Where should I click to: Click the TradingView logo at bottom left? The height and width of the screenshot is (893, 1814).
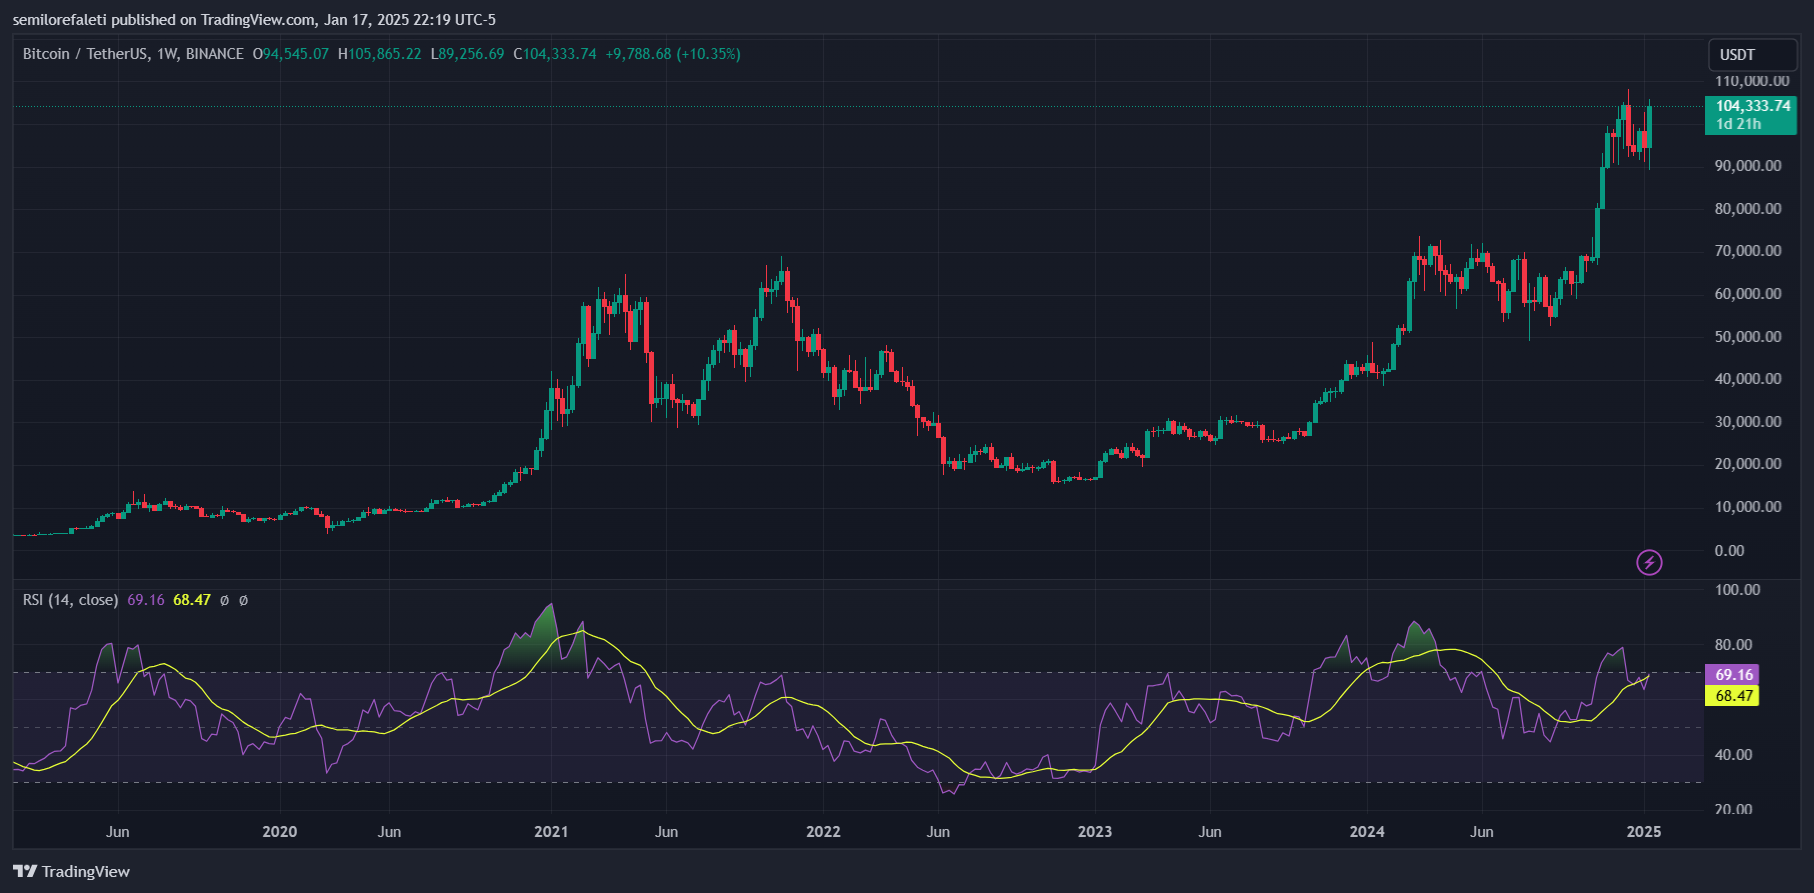click(72, 872)
